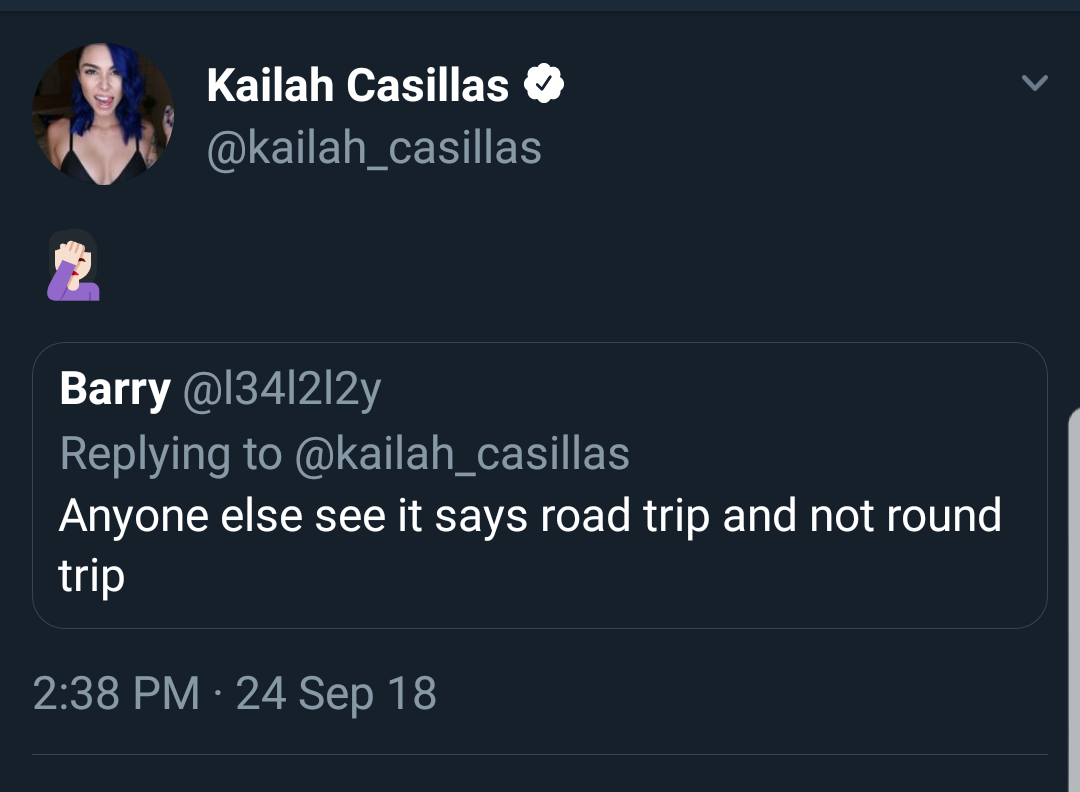1080x792 pixels.
Task: Expand the tweet options chevron arrow
Action: click(x=1035, y=83)
